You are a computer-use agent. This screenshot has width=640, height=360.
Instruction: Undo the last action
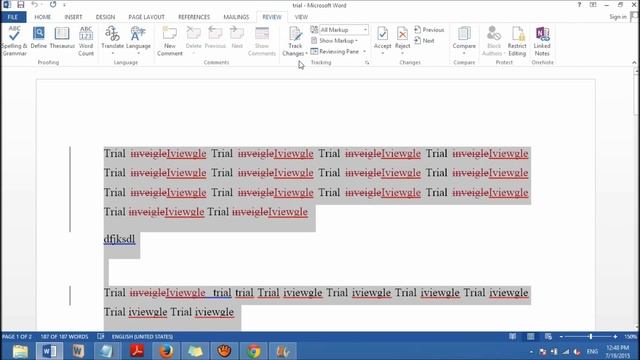[35, 5]
